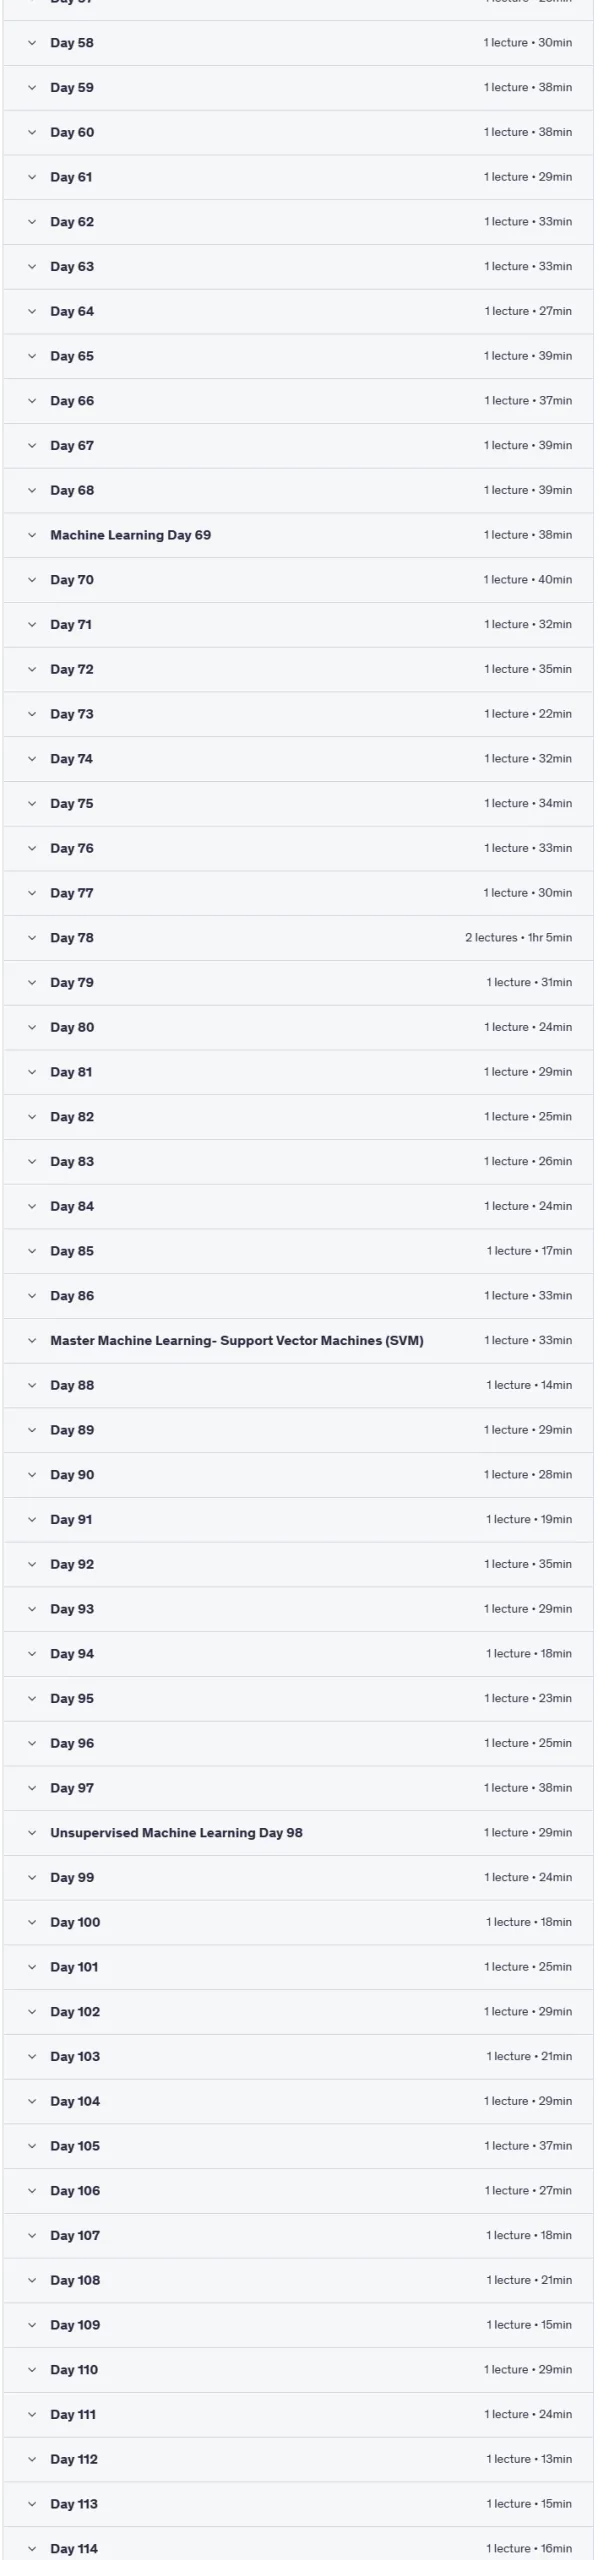Expand the Machine Learning Day 69 chevron
The width and height of the screenshot is (598, 2560).
[x=31, y=535]
